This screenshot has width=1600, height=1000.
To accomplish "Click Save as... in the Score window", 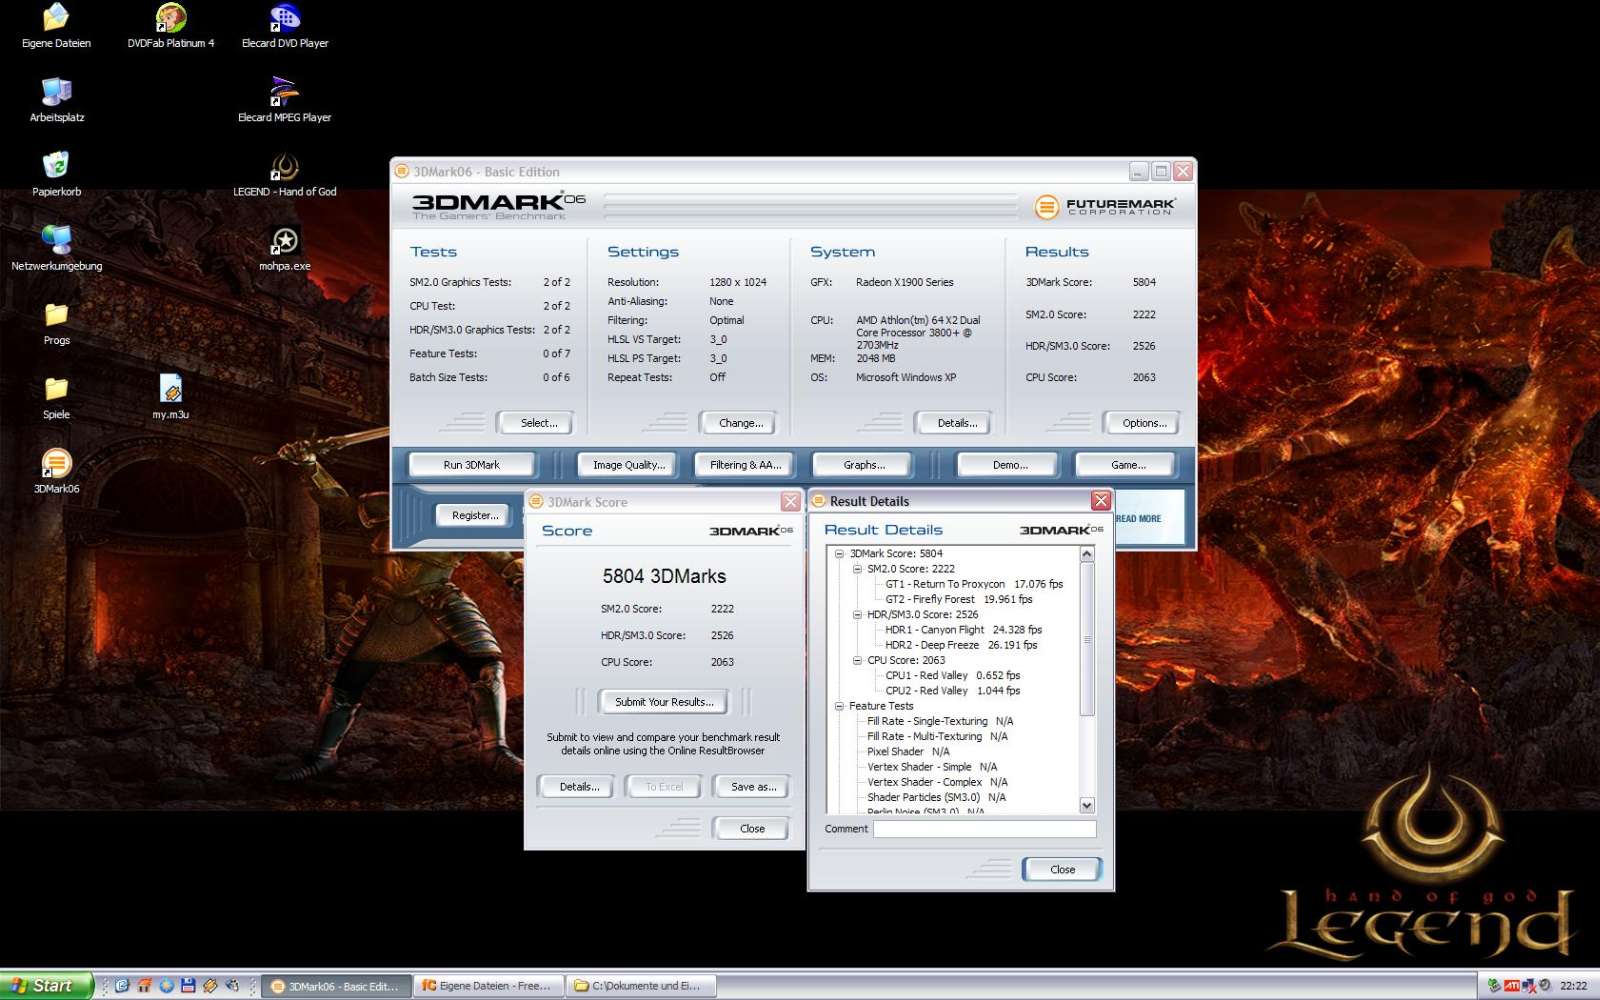I will point(753,787).
